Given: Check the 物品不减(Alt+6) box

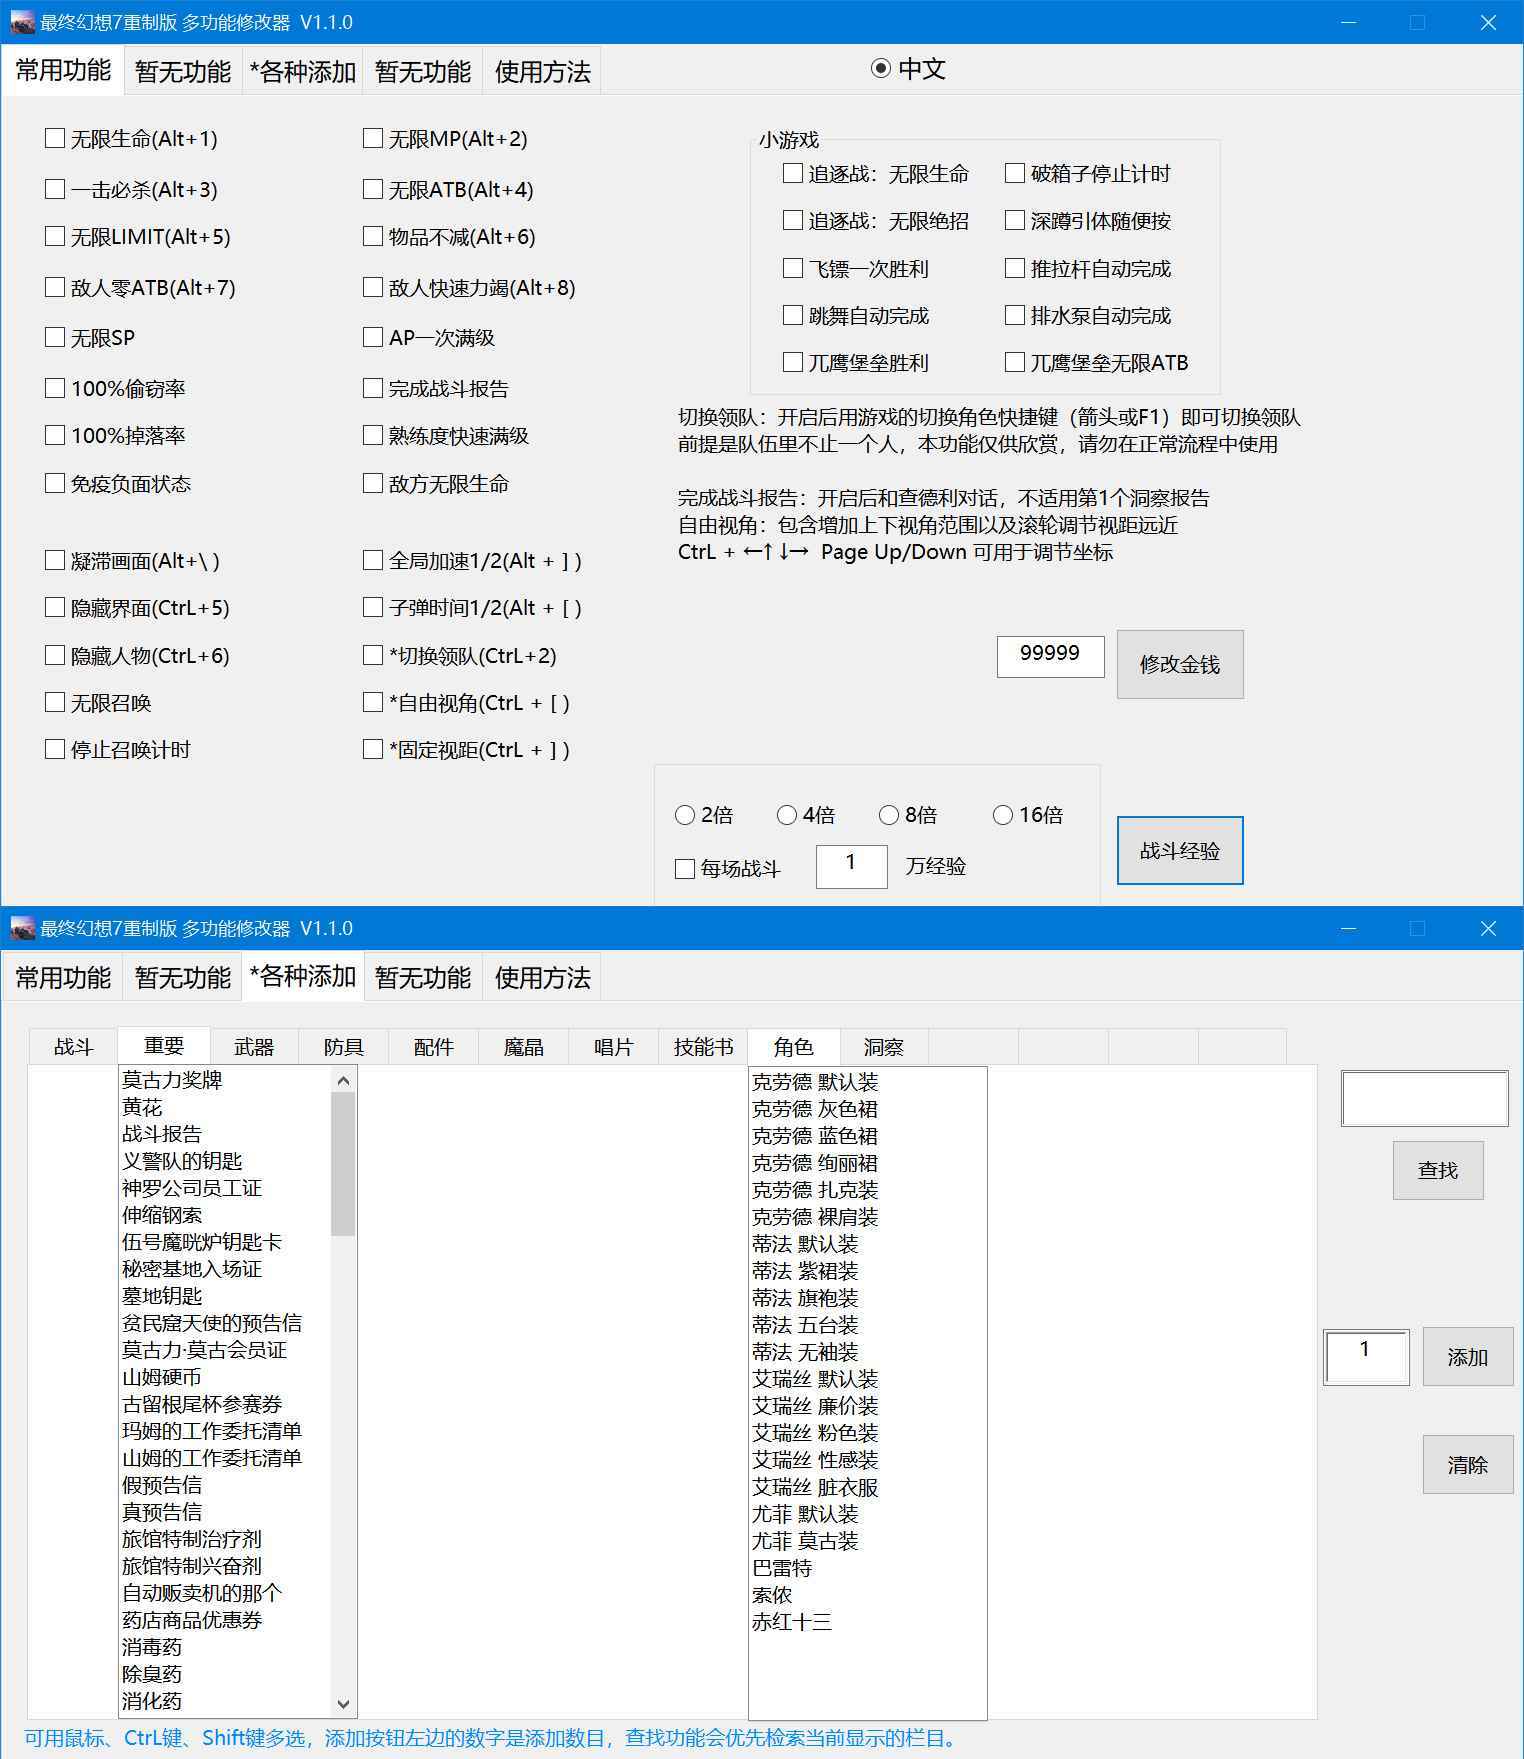Looking at the screenshot, I should (373, 237).
